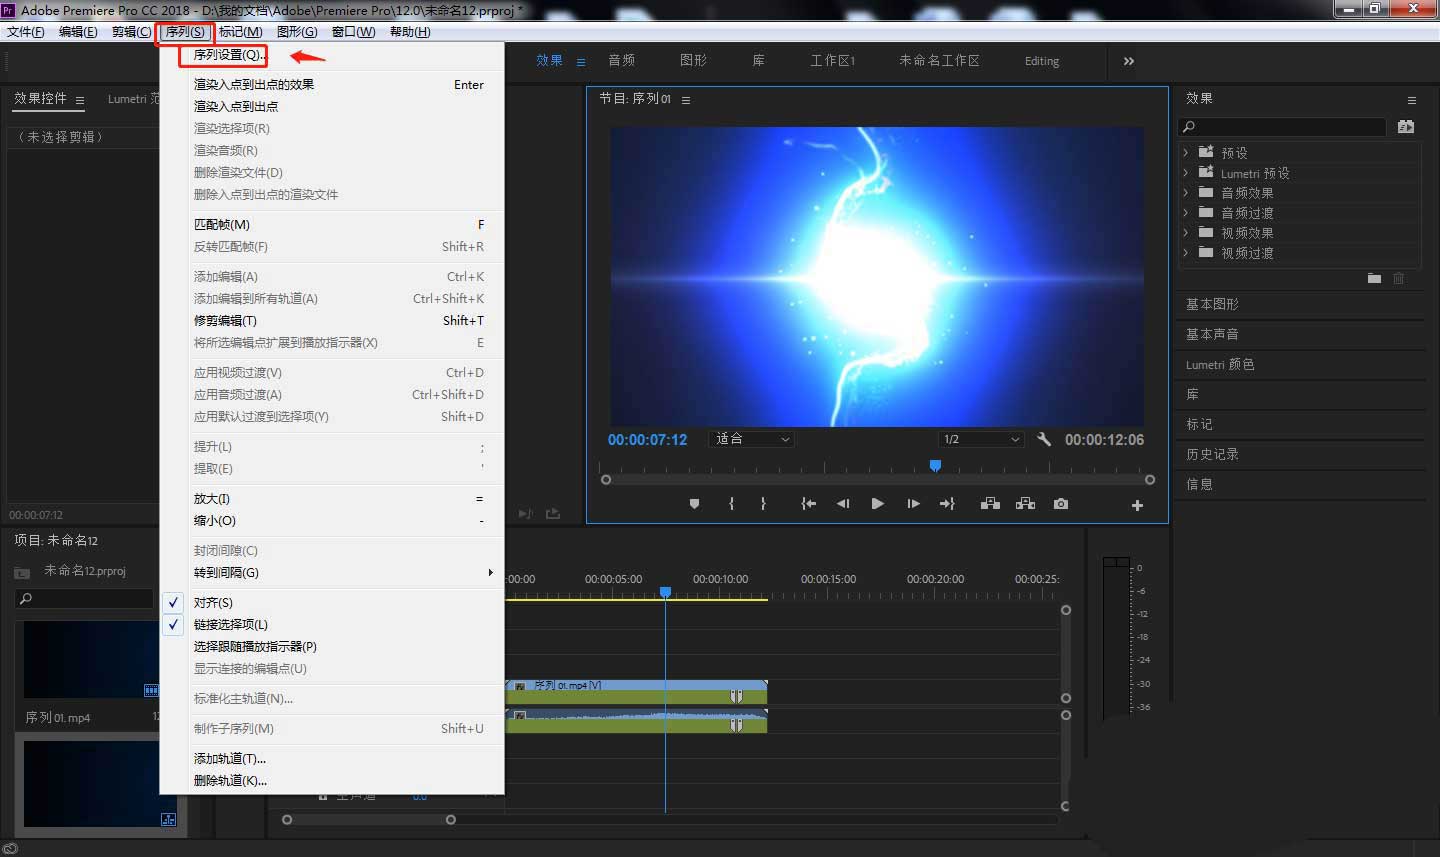
Task: Toggle 选择跟随播放指示器(P) option
Action: pyautogui.click(x=255, y=646)
